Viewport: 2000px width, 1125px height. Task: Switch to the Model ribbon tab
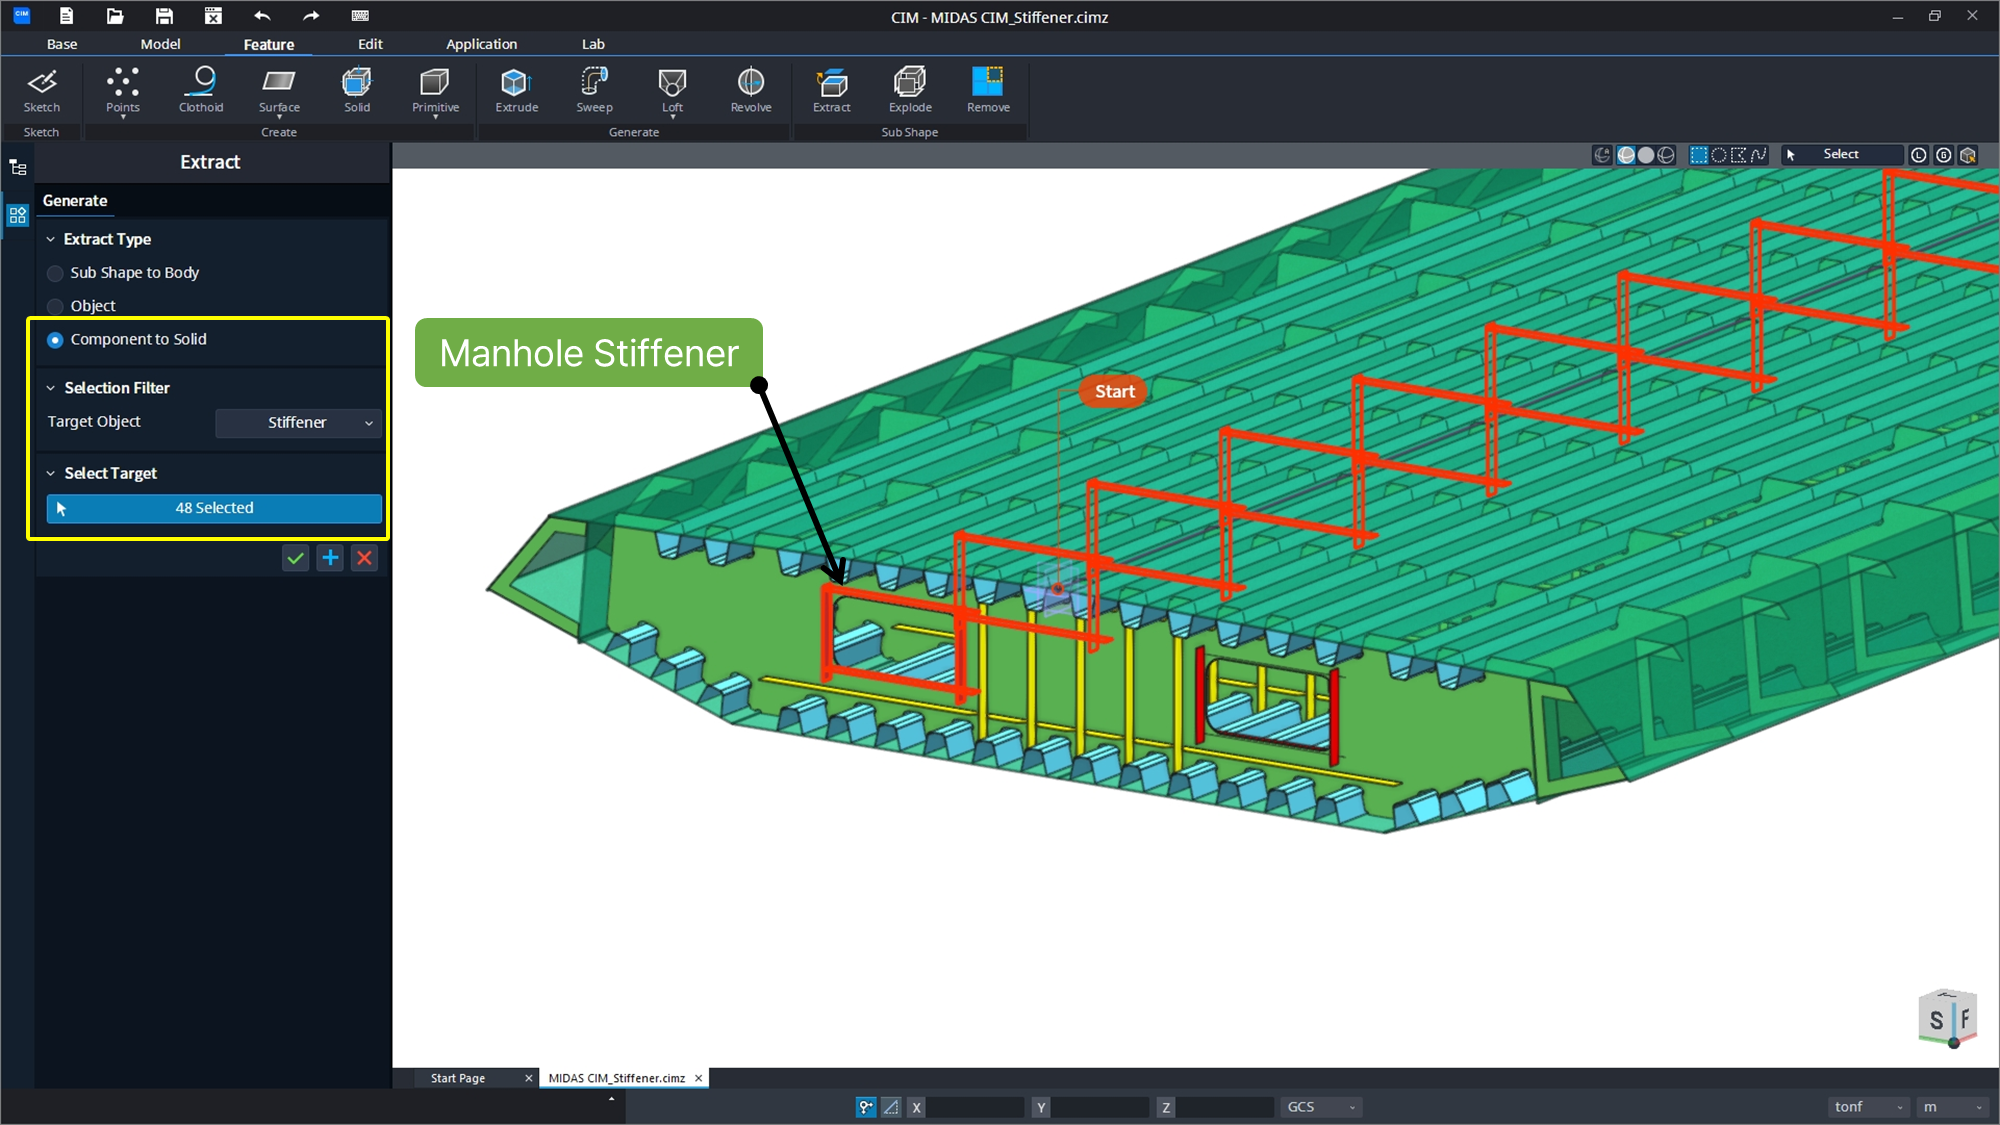pyautogui.click(x=160, y=44)
